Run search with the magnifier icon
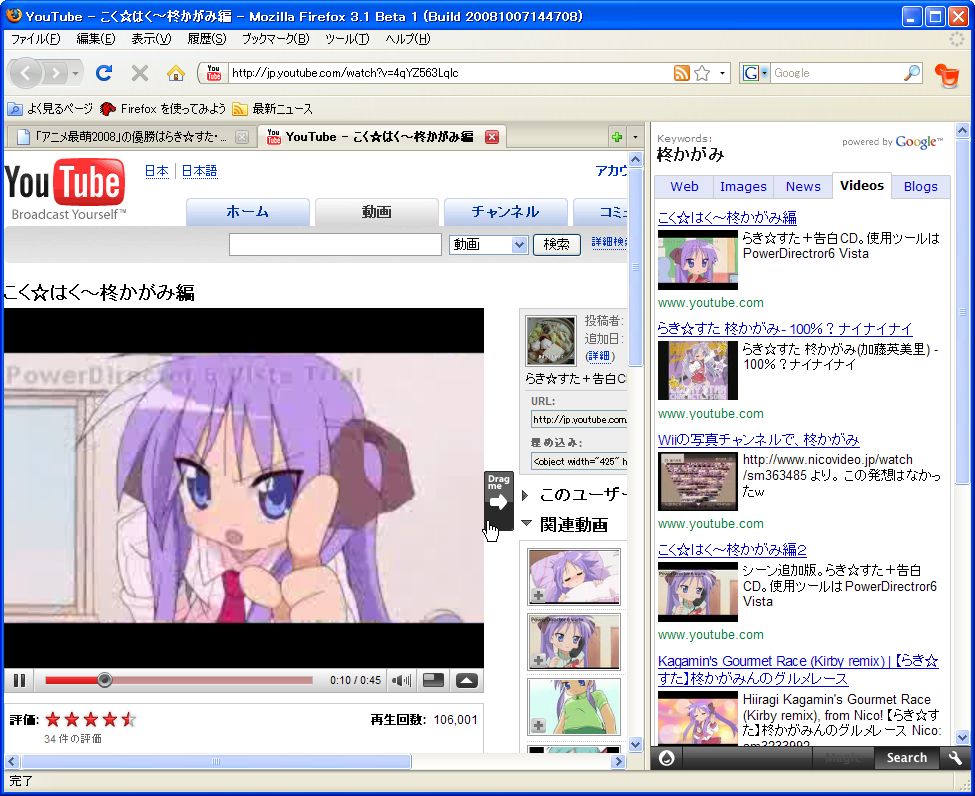This screenshot has height=796, width=975. [x=912, y=73]
